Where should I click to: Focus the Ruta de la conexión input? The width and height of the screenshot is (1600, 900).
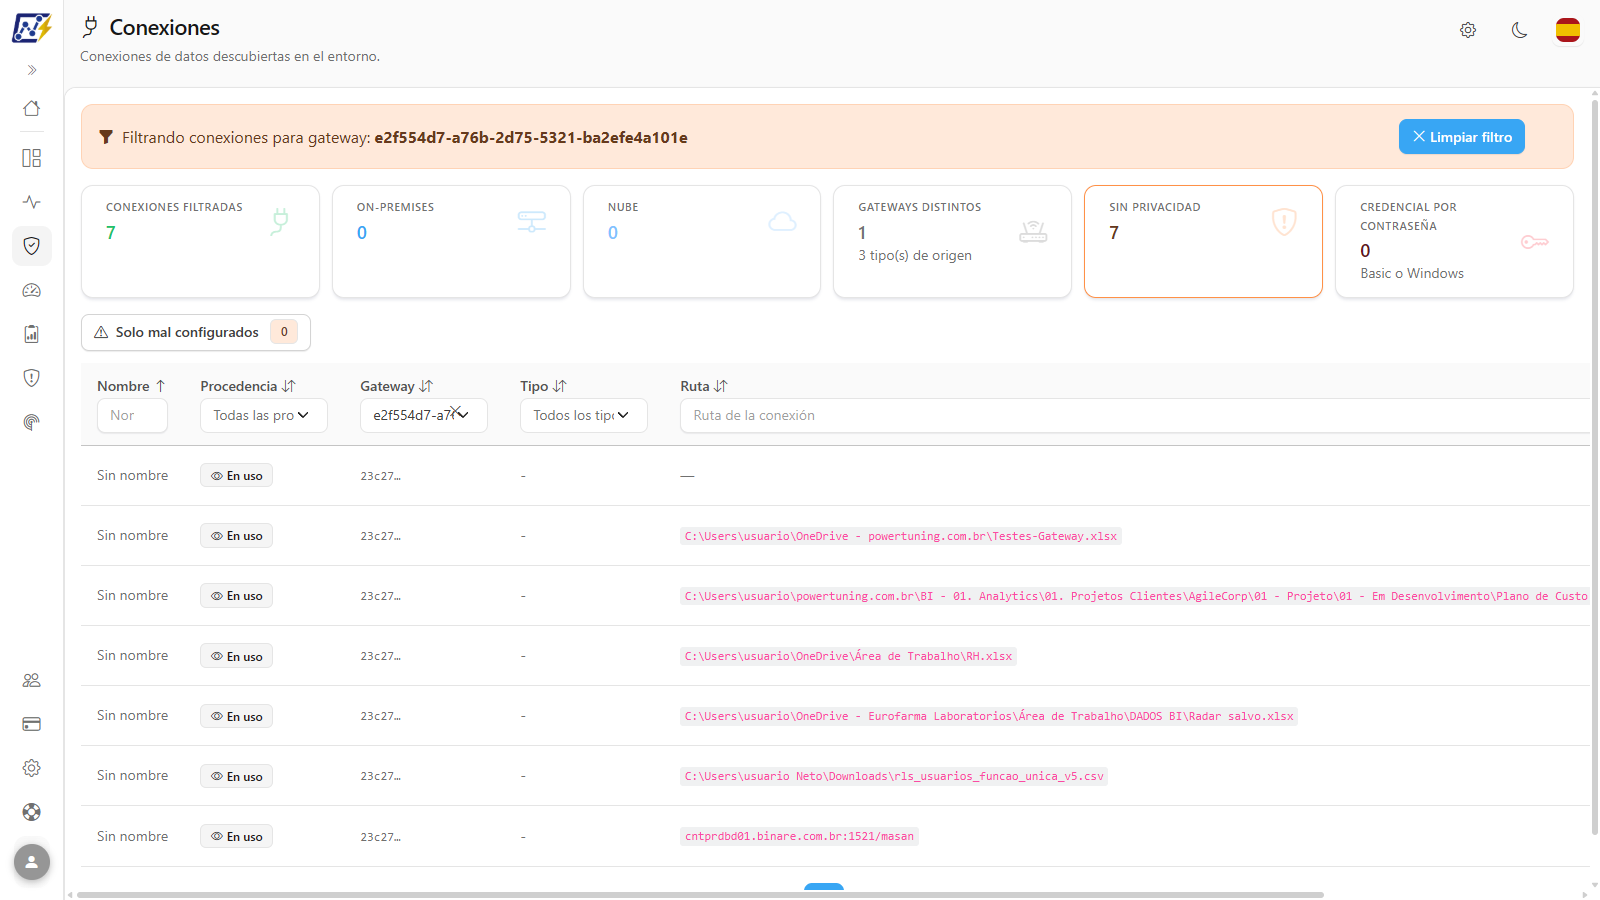click(1135, 415)
